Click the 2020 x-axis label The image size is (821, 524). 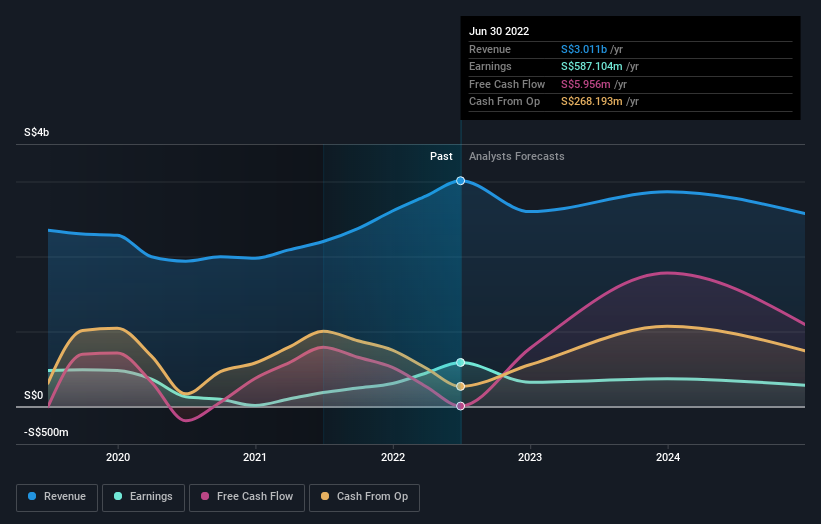118,457
